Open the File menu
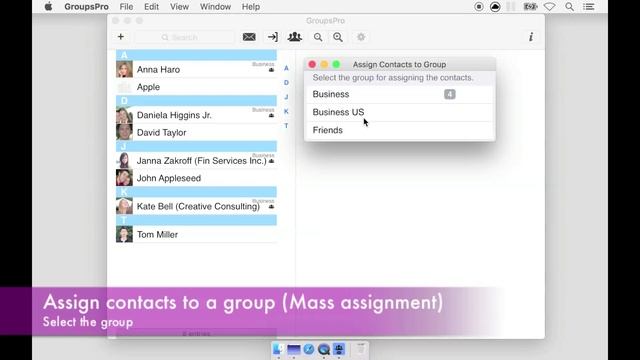 click(126, 7)
